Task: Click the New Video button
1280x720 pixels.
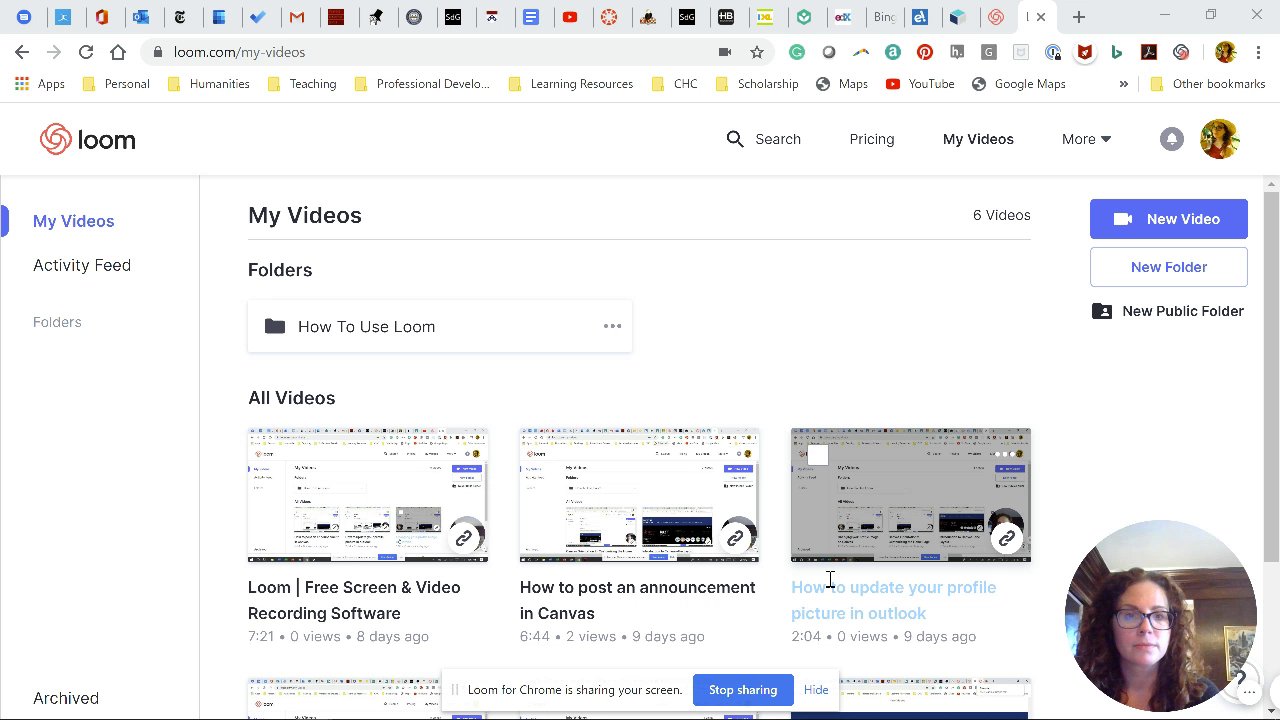Action: pyautogui.click(x=1169, y=219)
